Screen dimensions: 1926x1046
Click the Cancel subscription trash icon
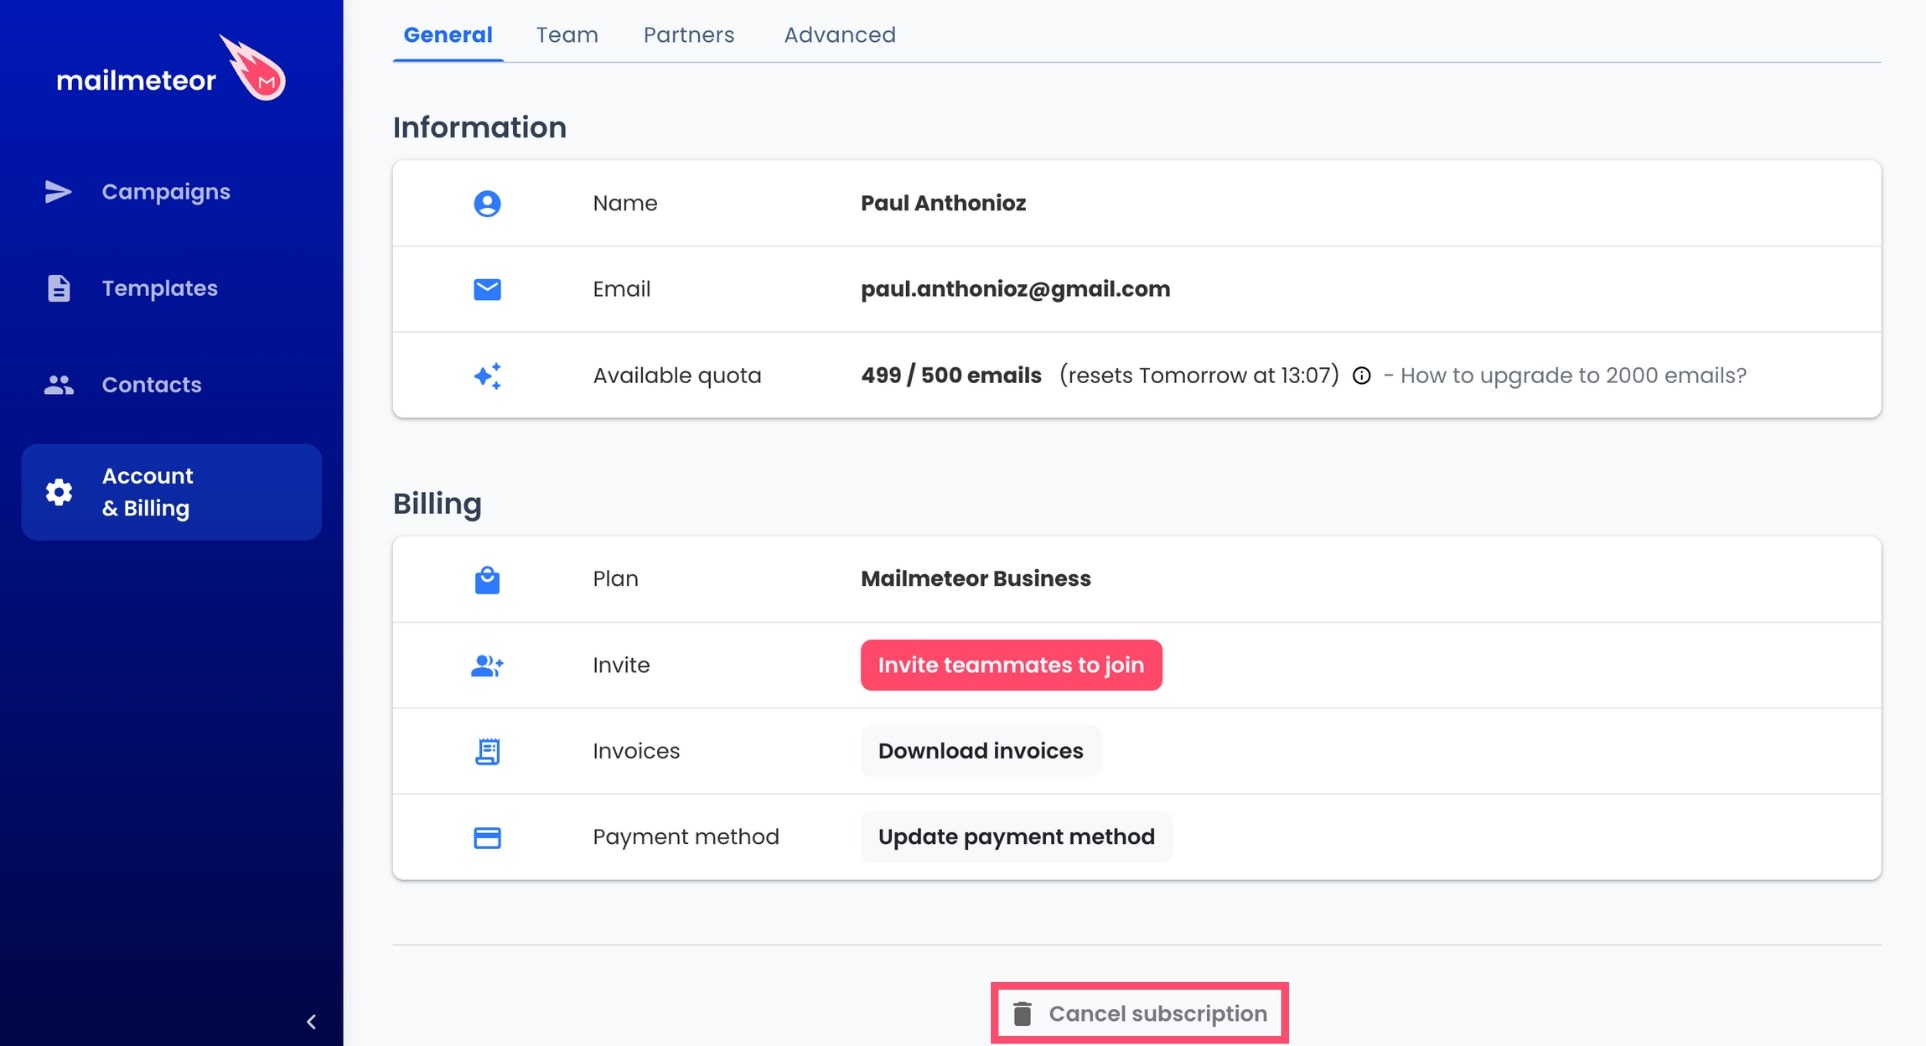coord(1022,1014)
